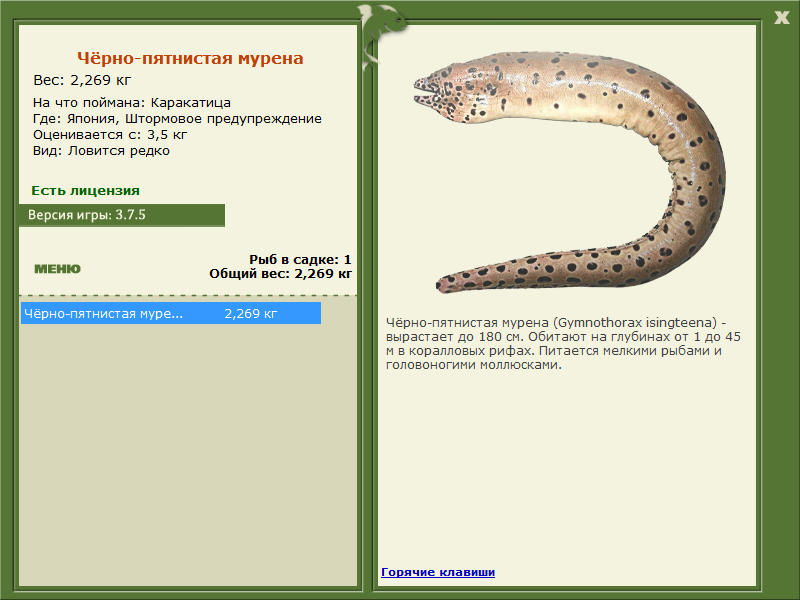Click the Рыб в садке: 1 counter
This screenshot has width=800, height=600.
tap(300, 259)
